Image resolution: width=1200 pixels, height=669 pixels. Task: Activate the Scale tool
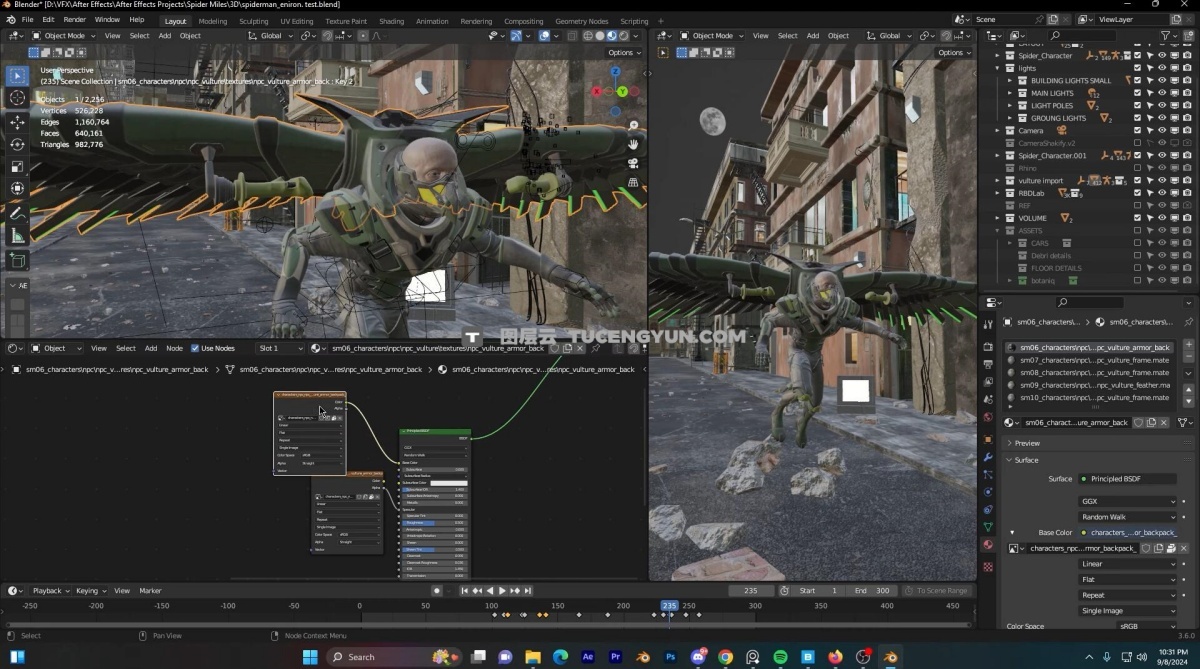17,166
